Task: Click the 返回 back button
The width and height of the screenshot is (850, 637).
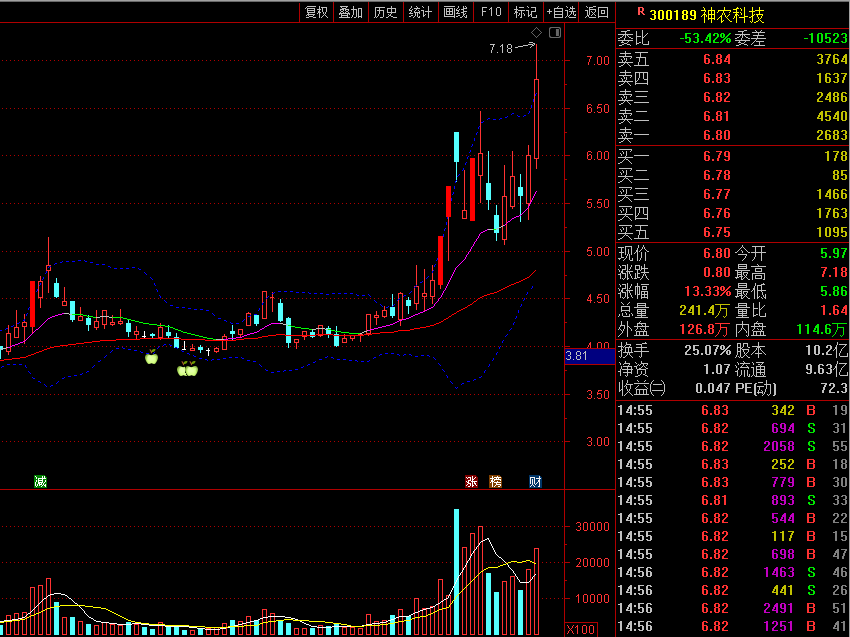Action: click(x=597, y=12)
